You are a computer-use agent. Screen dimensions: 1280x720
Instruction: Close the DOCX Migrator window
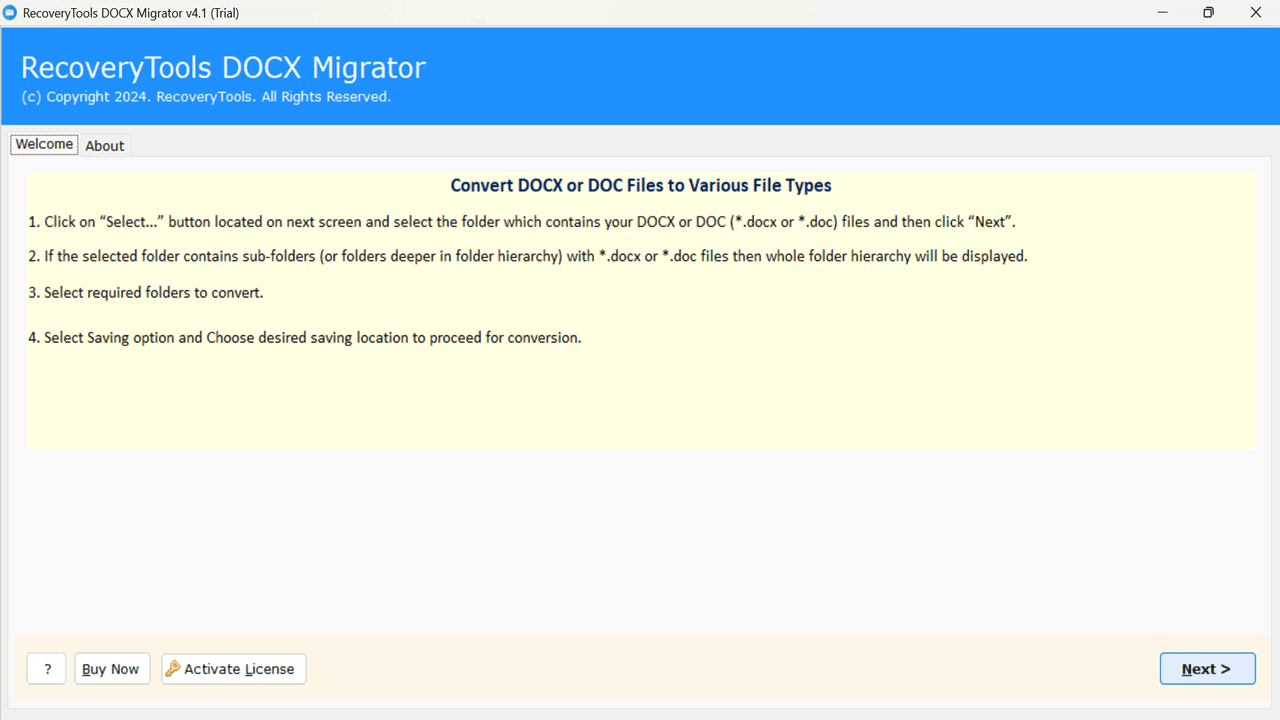(x=1256, y=13)
